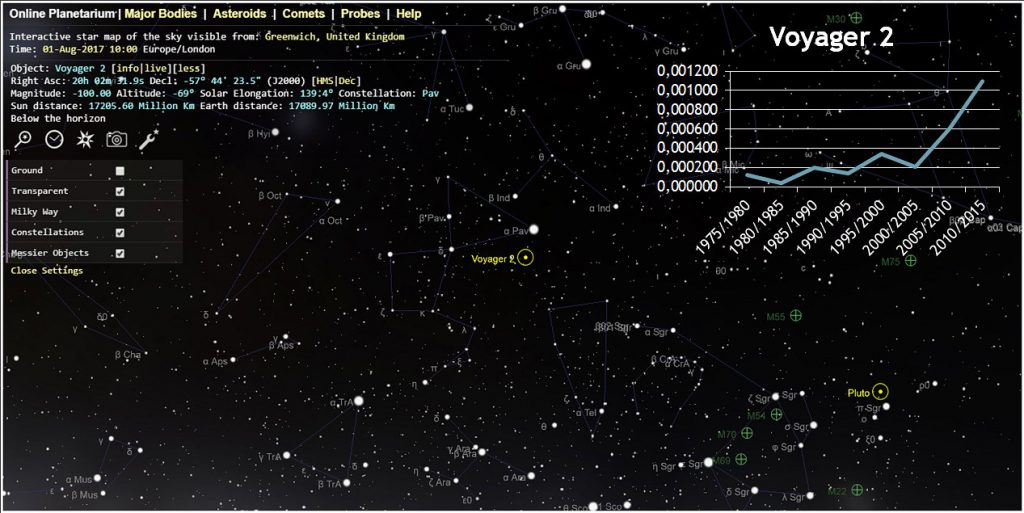
Task: Select the ζ Sgr star label
Action: tap(759, 398)
